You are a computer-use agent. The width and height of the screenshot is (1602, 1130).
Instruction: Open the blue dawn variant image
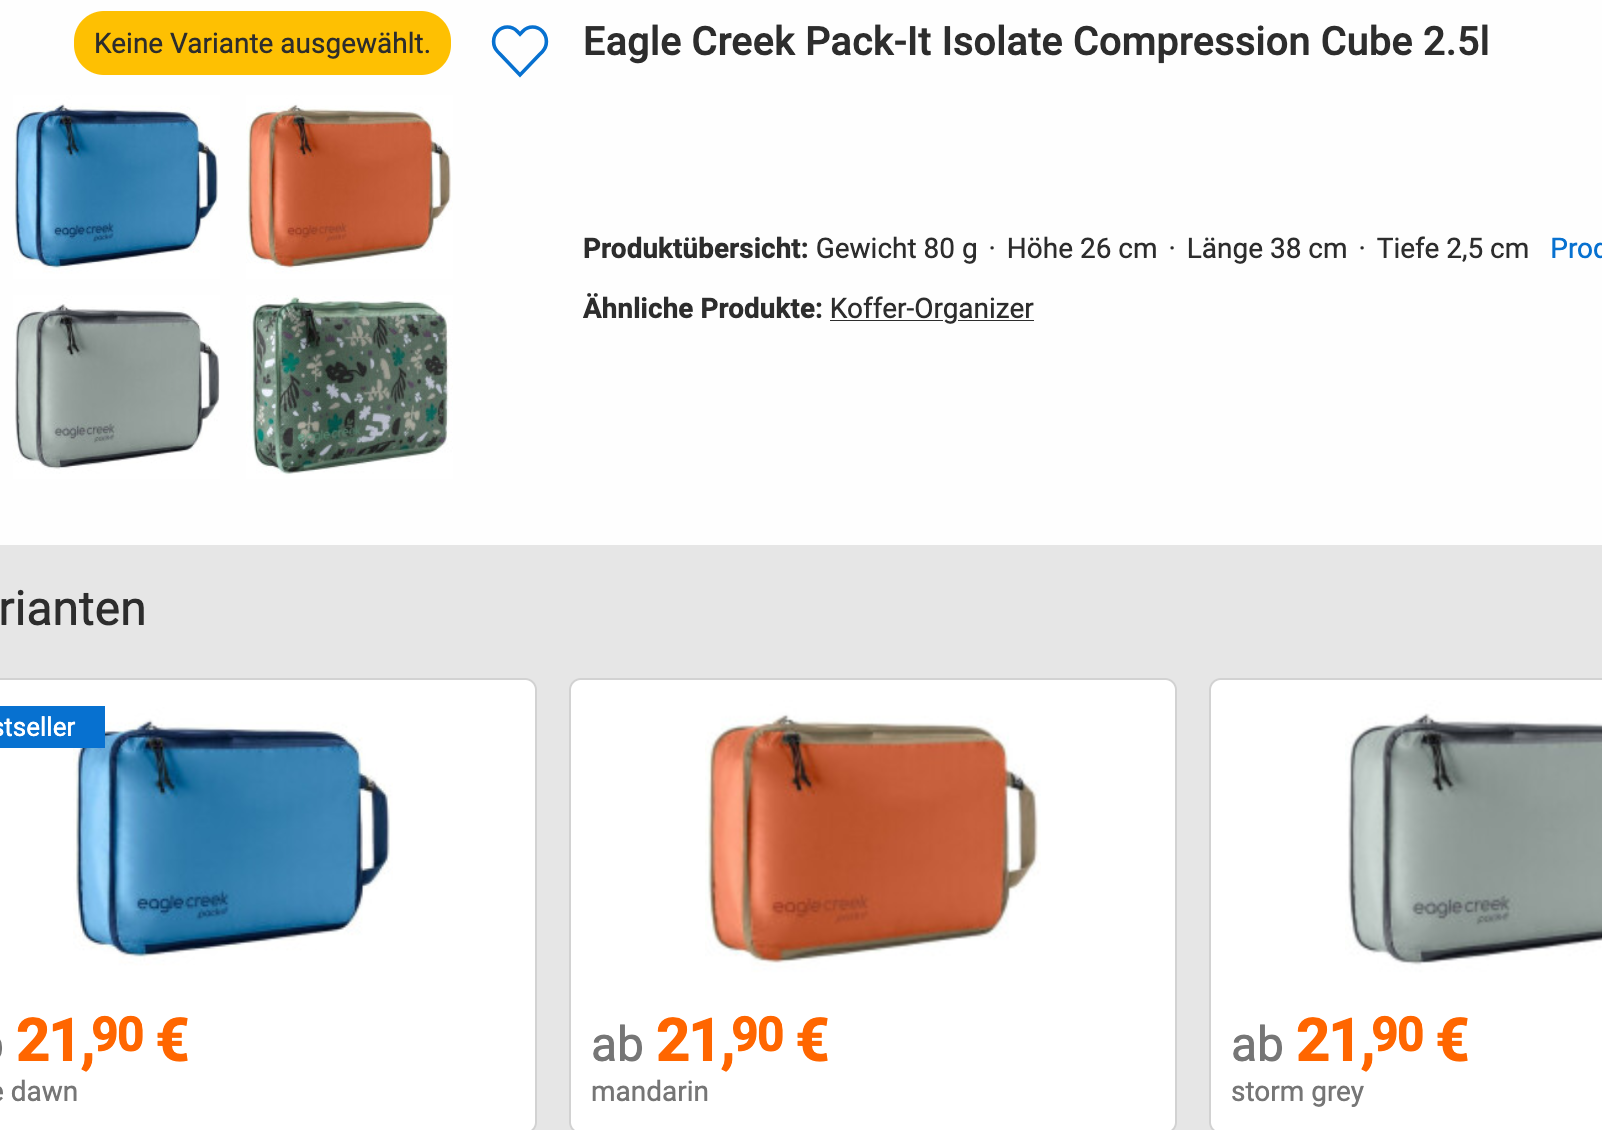[x=232, y=838]
